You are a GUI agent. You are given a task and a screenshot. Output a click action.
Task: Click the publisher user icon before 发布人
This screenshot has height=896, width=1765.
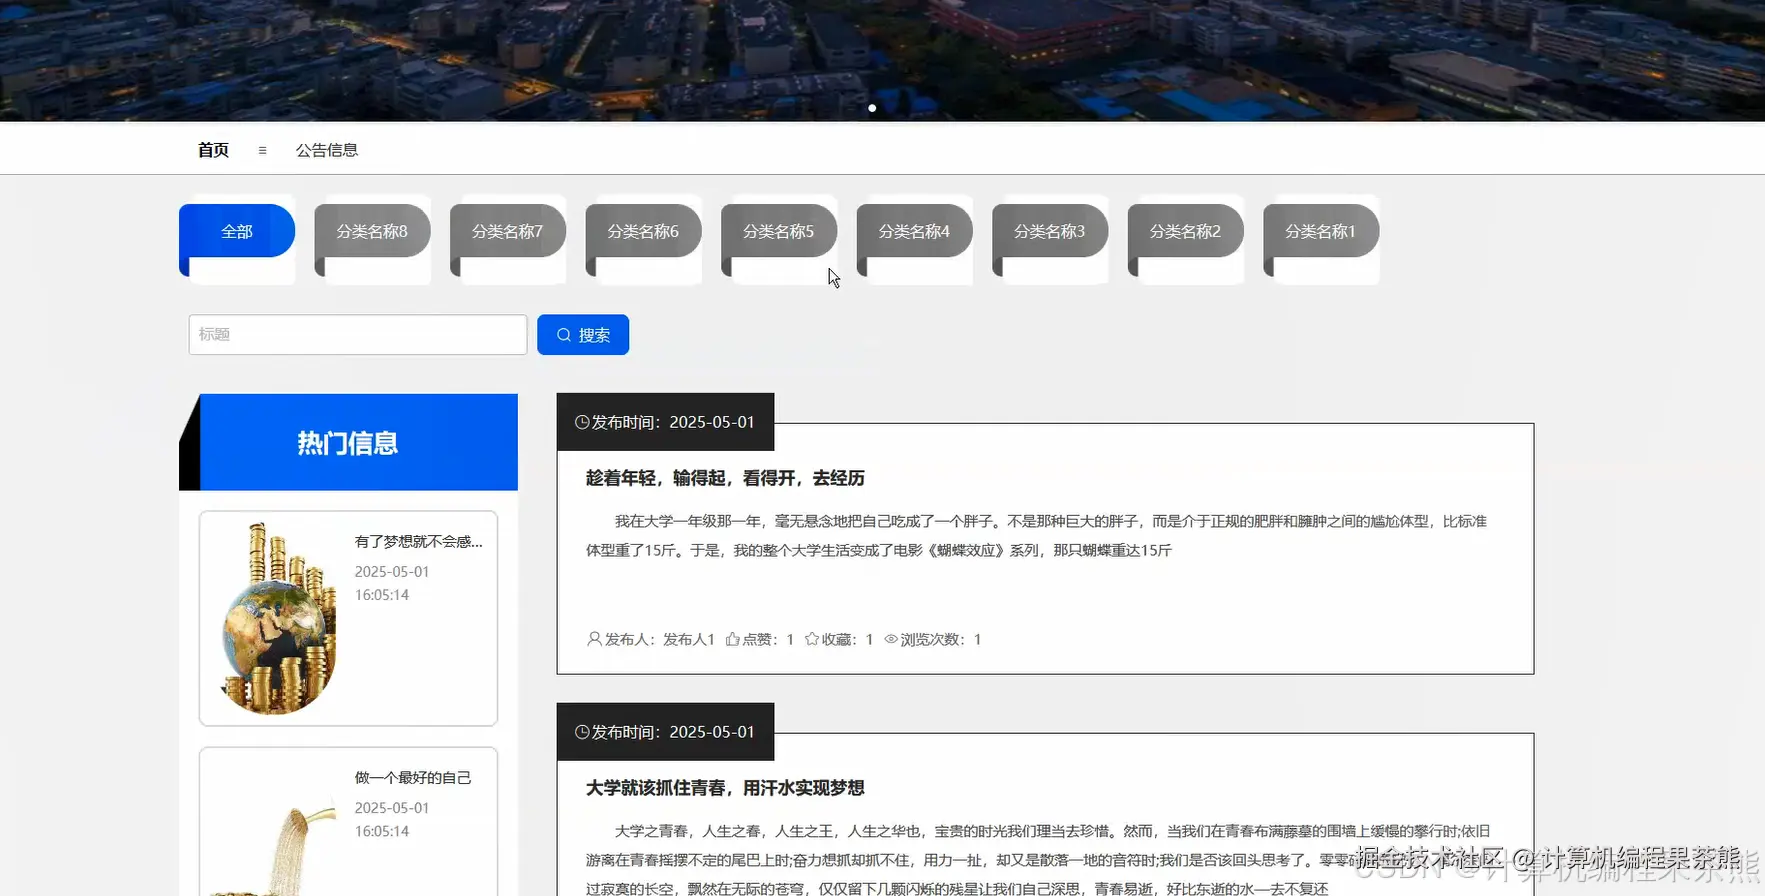[594, 639]
